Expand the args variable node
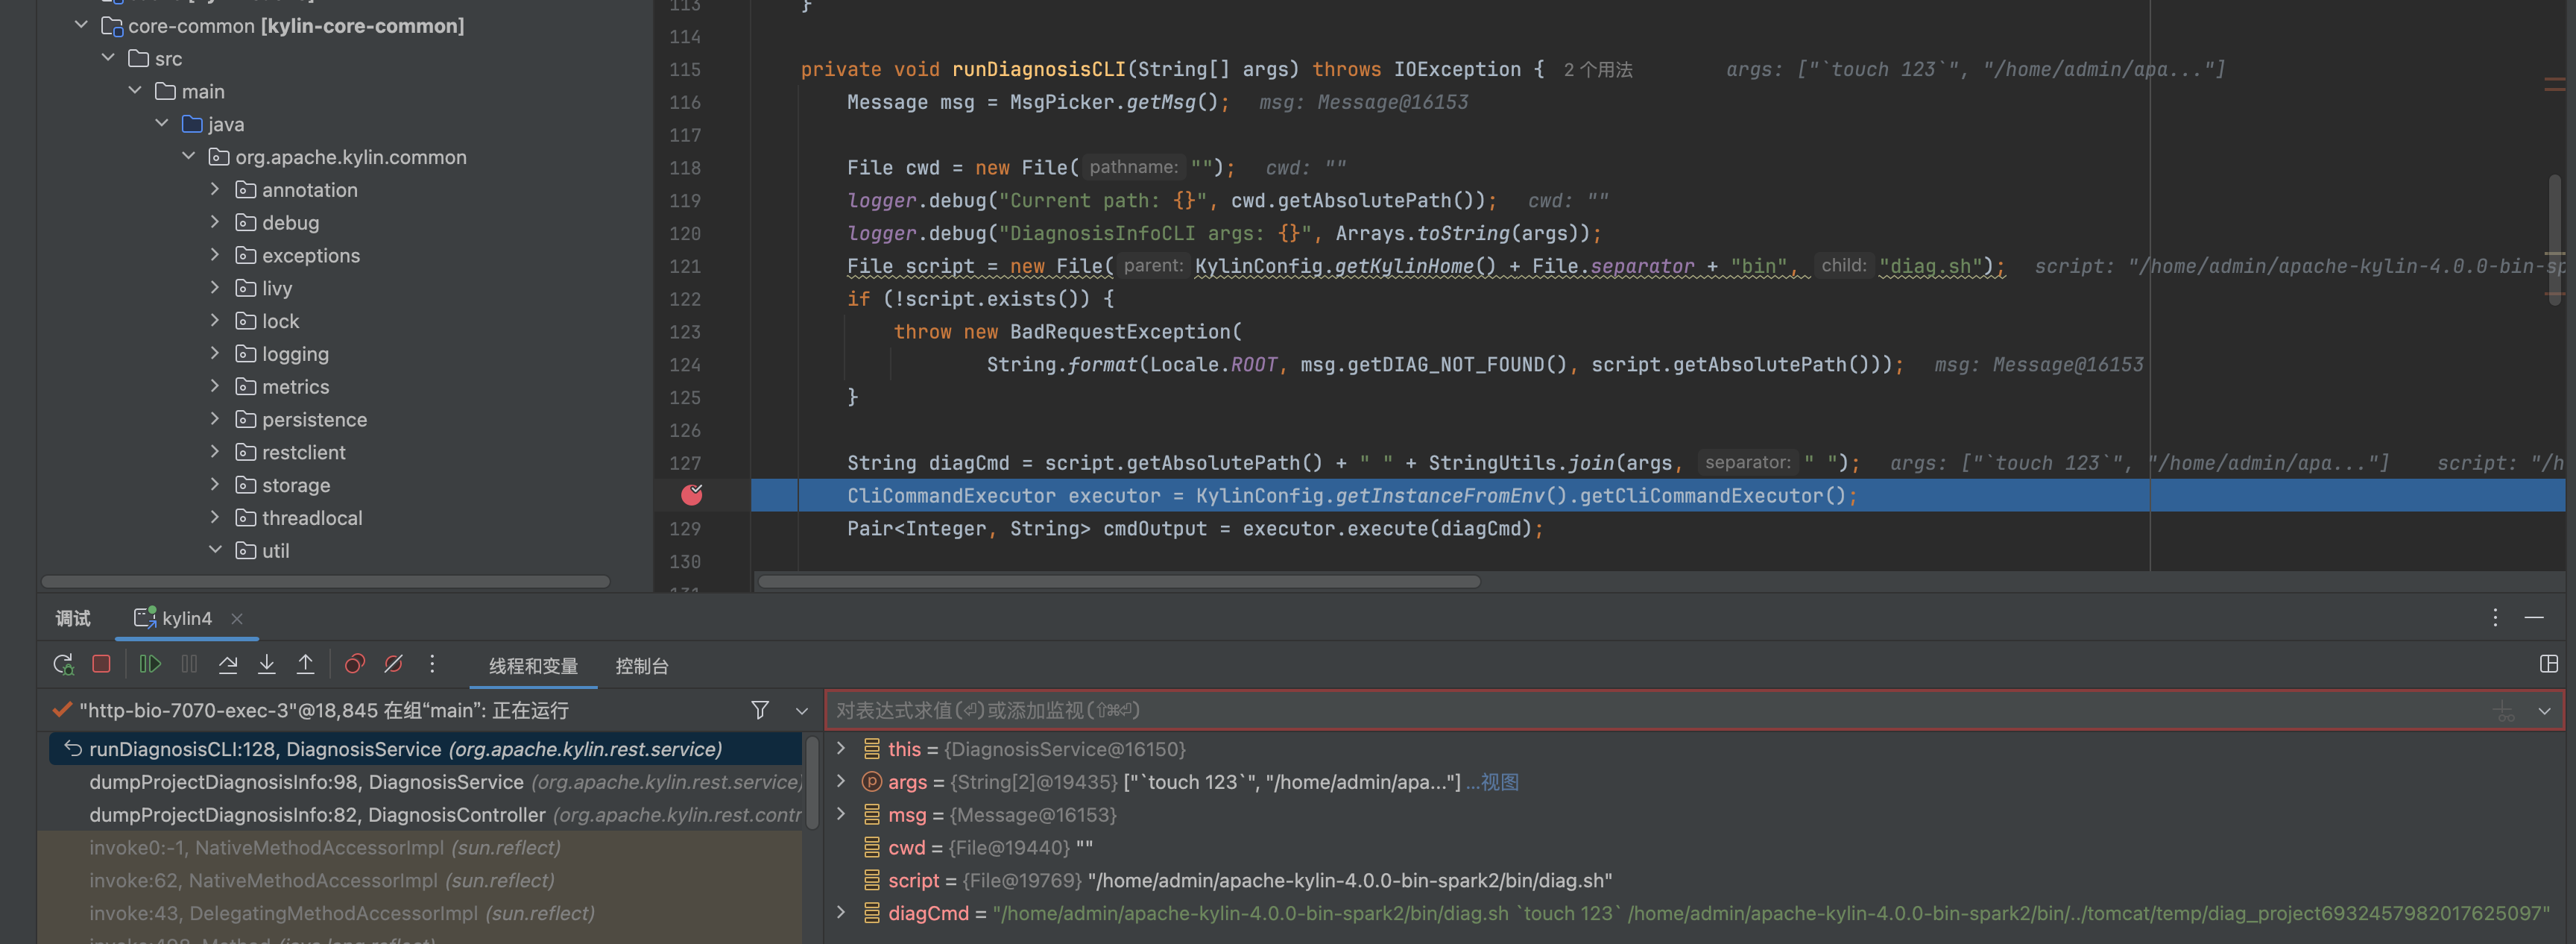Viewport: 2576px width, 944px height. 841,781
